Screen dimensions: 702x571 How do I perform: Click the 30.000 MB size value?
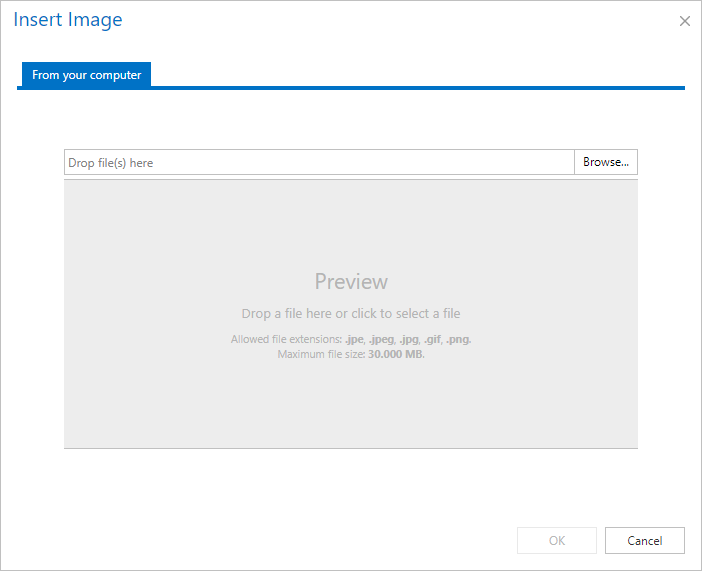pyautogui.click(x=396, y=354)
